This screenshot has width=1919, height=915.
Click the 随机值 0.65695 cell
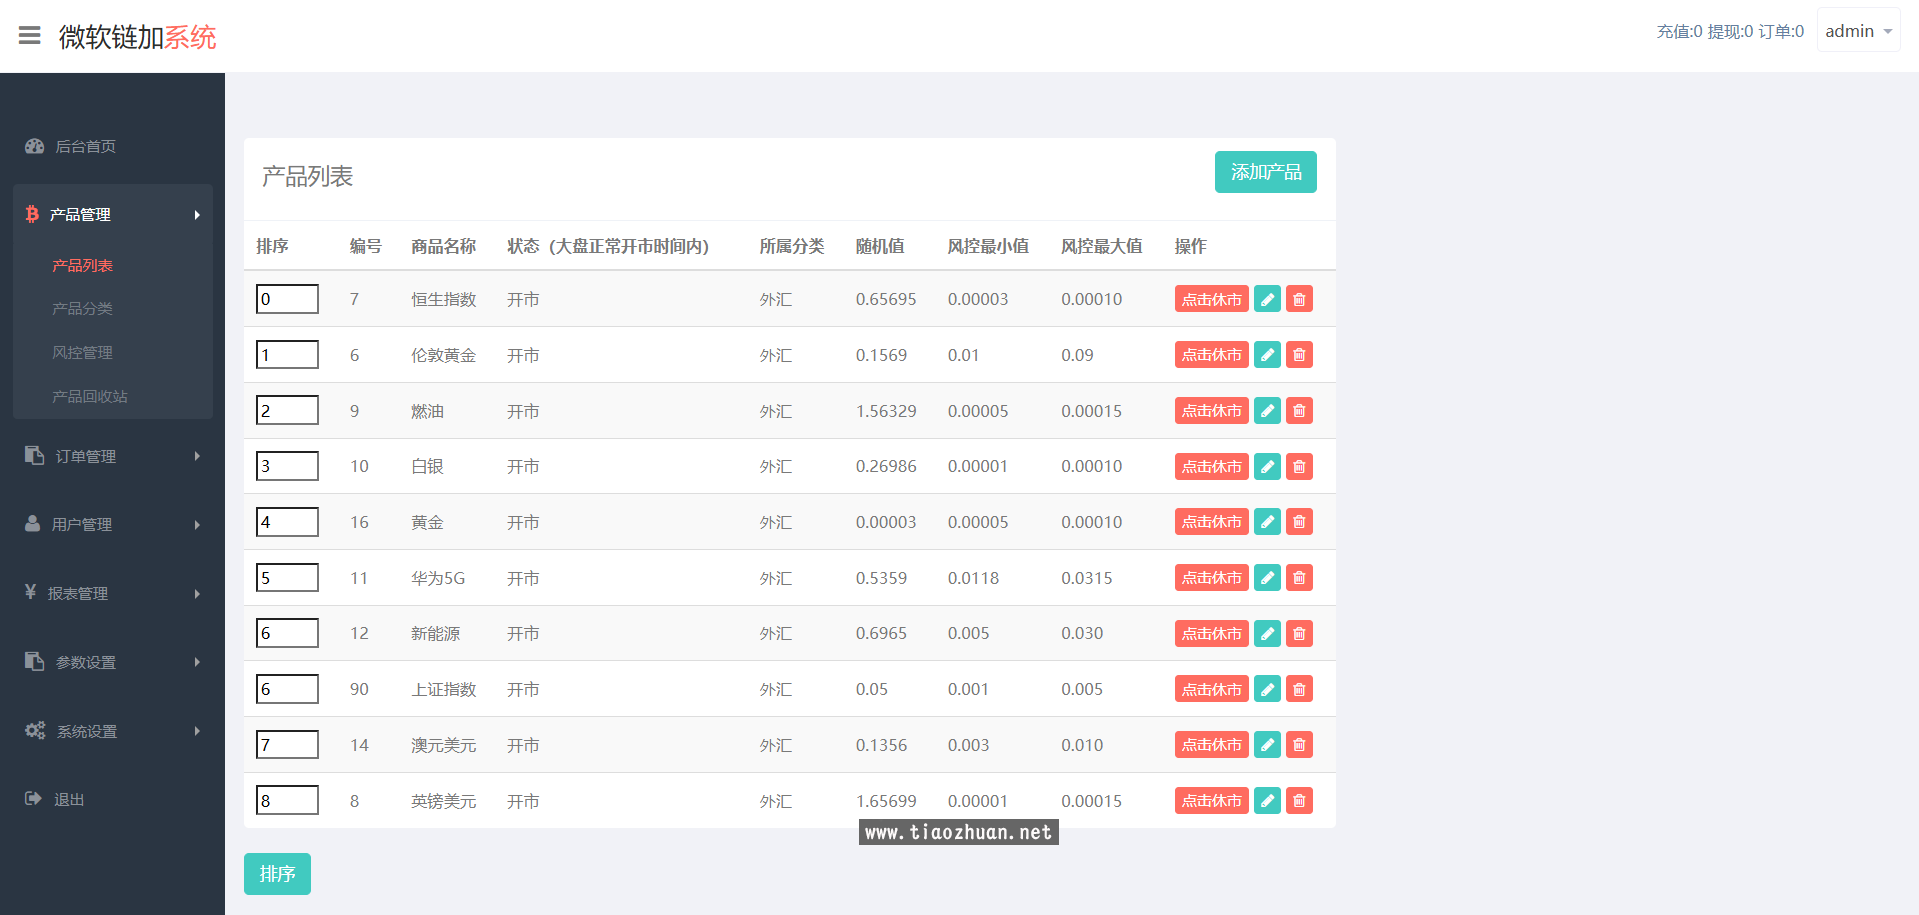click(886, 299)
